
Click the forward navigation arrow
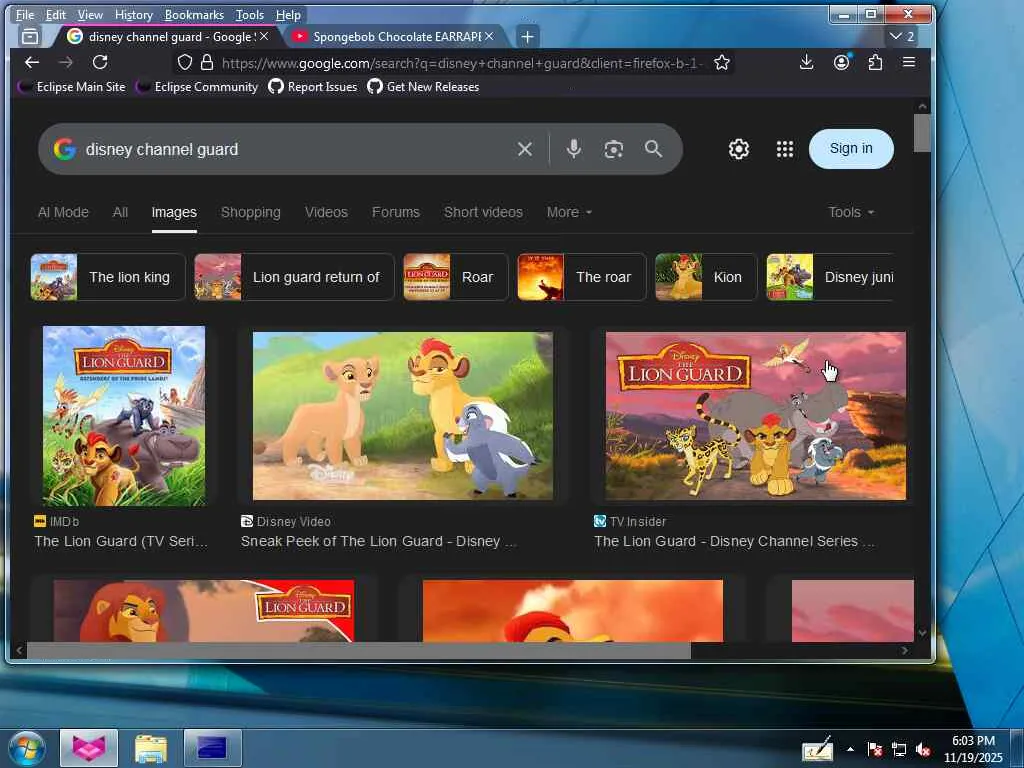(65, 63)
